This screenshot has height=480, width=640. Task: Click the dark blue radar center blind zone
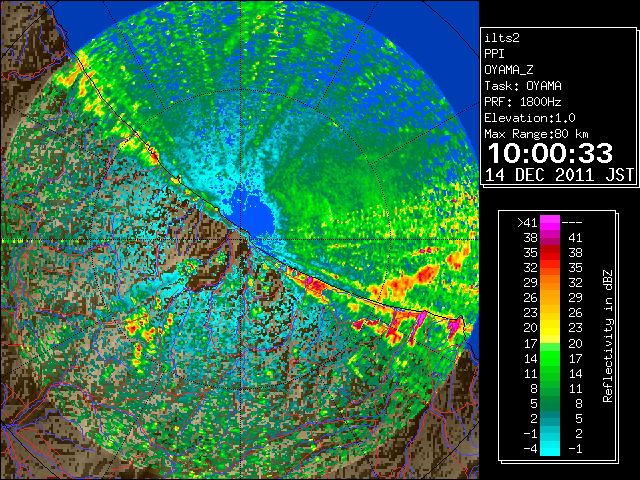[x=253, y=216]
